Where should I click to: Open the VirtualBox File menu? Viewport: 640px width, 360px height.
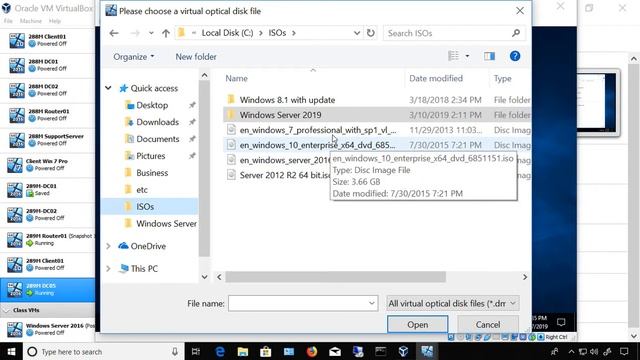pos(8,21)
